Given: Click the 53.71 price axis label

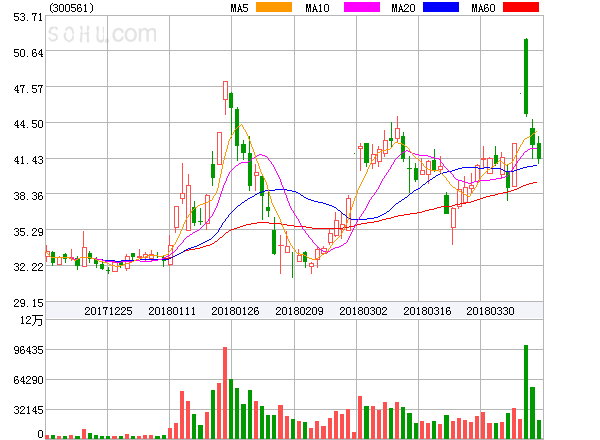Looking at the screenshot, I should tap(28, 17).
